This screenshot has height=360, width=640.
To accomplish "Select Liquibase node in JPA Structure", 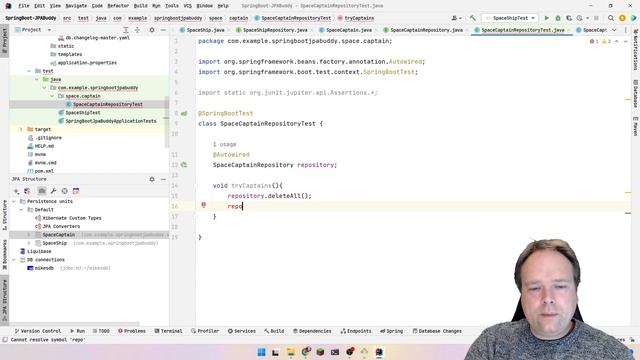I will (39, 251).
